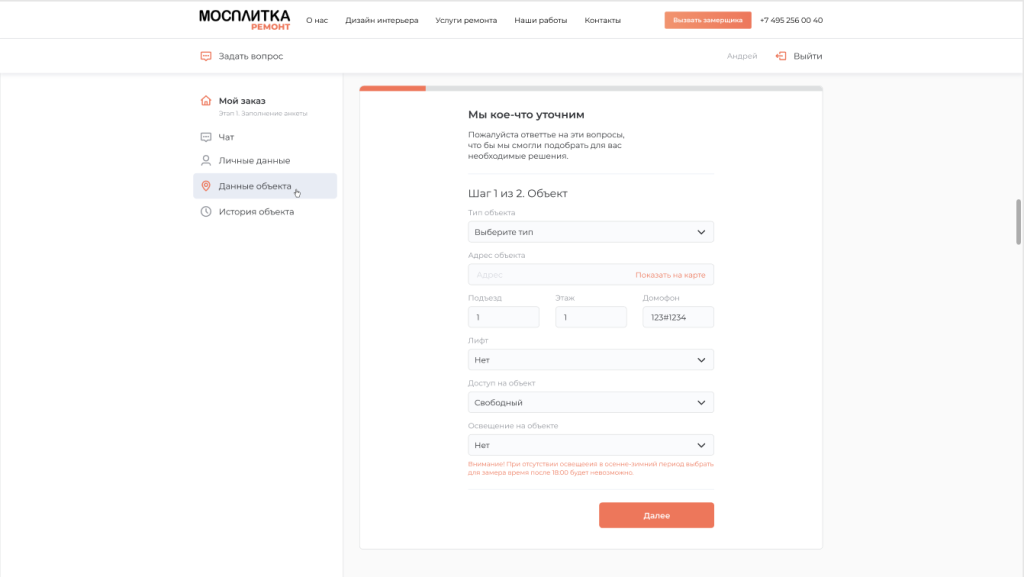
Task: Click the location pin icon for Данные объекта
Action: click(206, 186)
